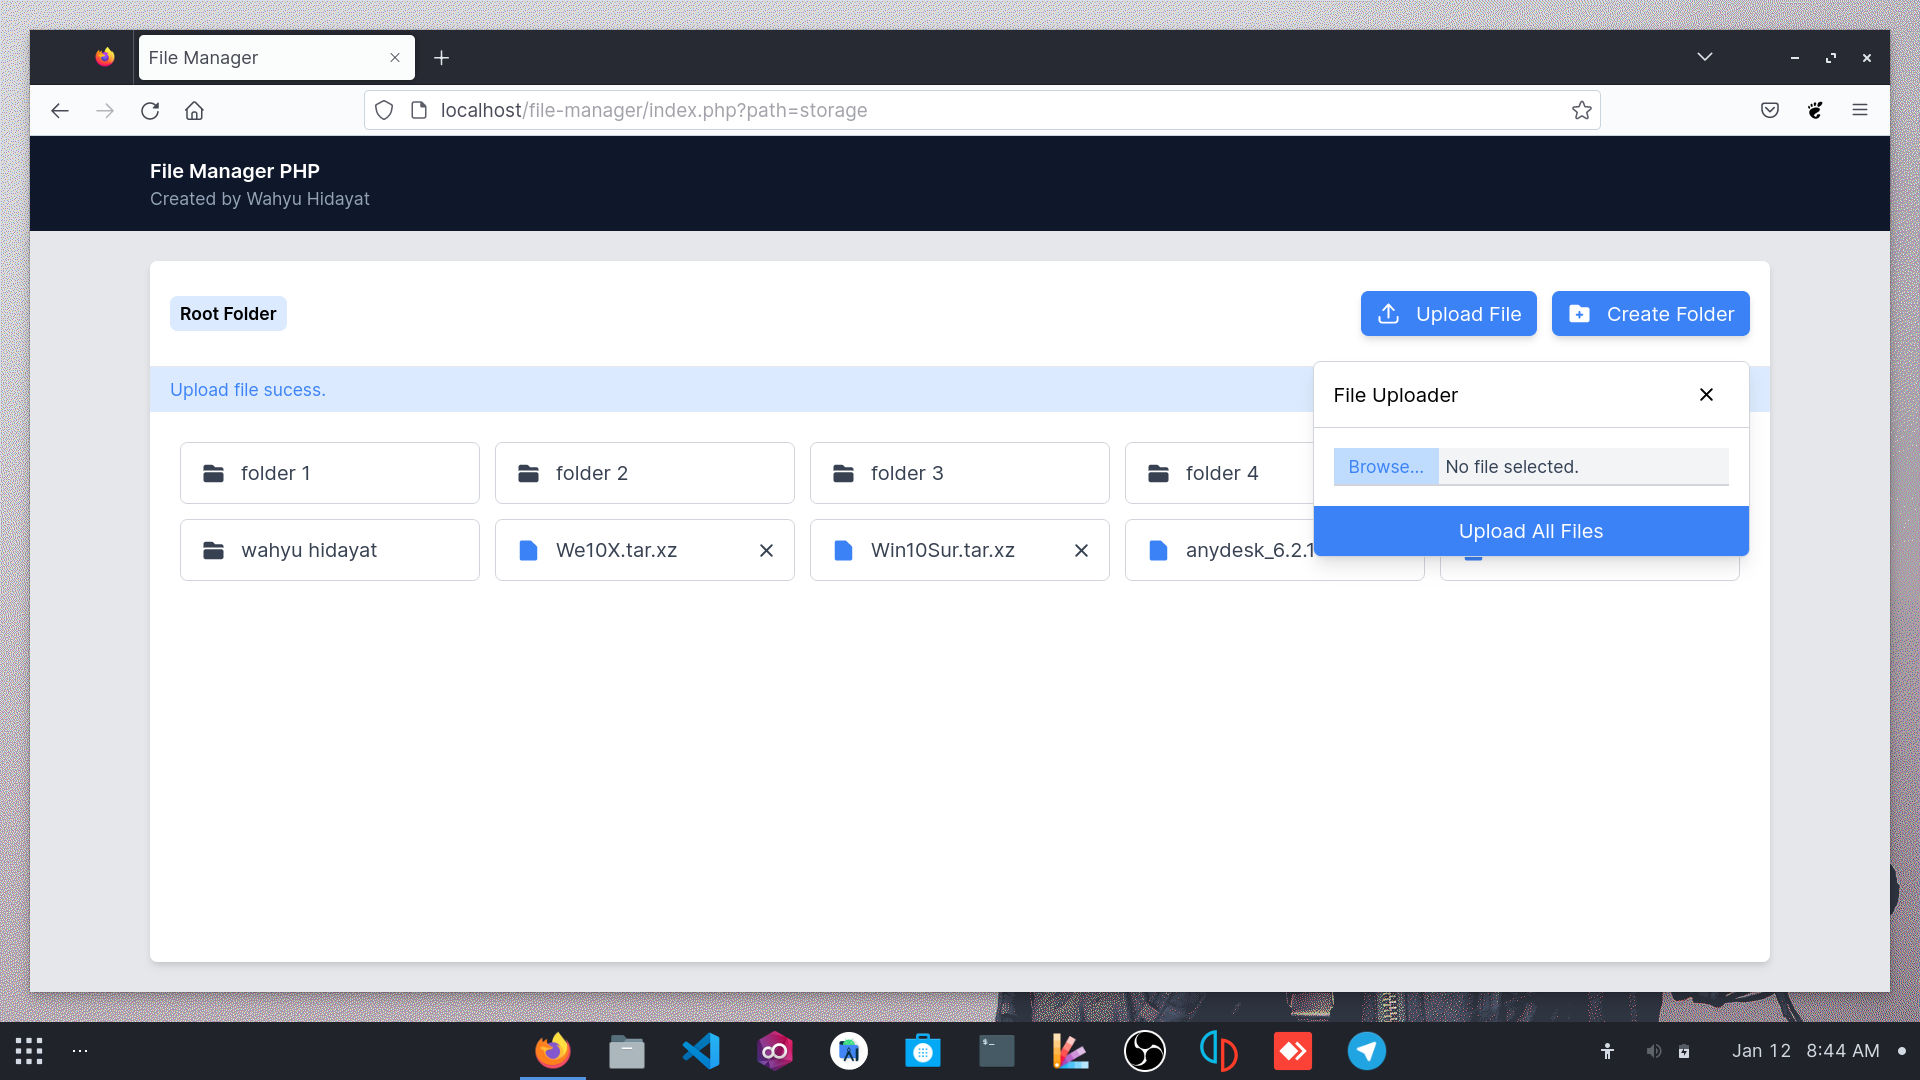The width and height of the screenshot is (1920, 1080).
Task: Bookmark page with the star icon
Action: 1581,110
